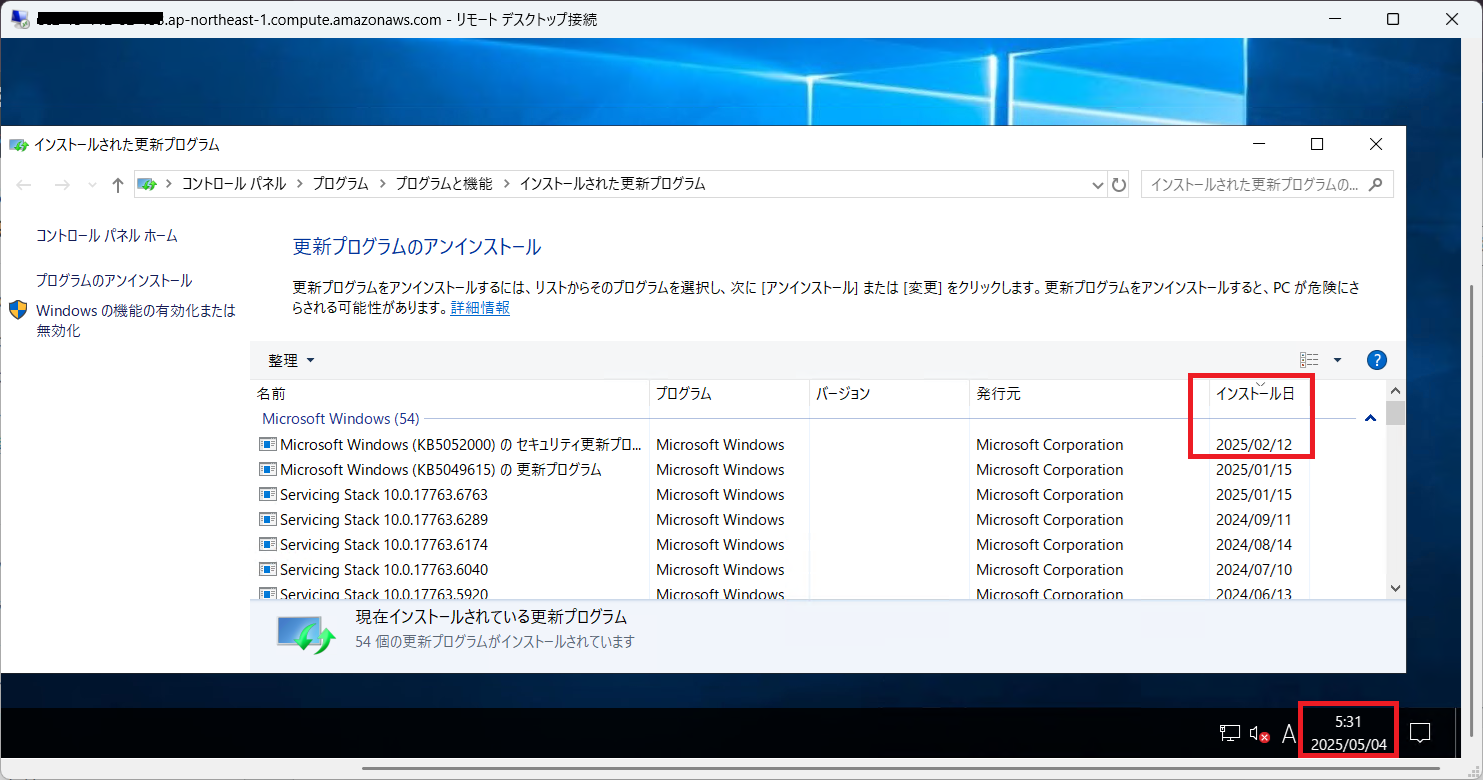The image size is (1483, 780).
Task: Open the notification action center icon
Action: (1419, 733)
